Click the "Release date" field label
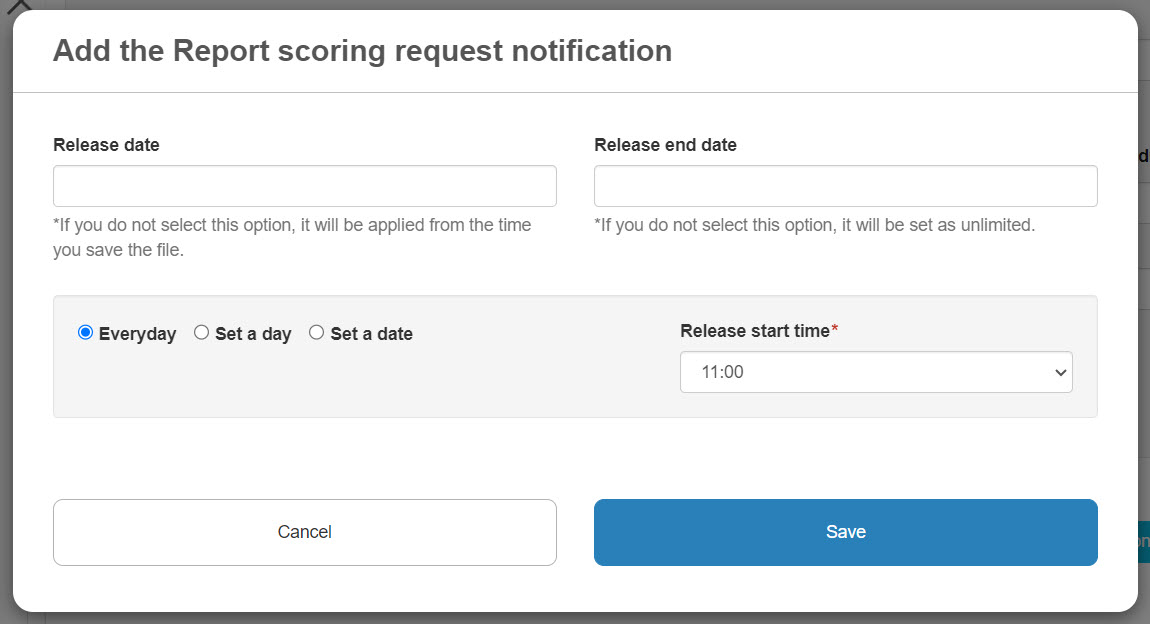The image size is (1150, 624). click(106, 145)
